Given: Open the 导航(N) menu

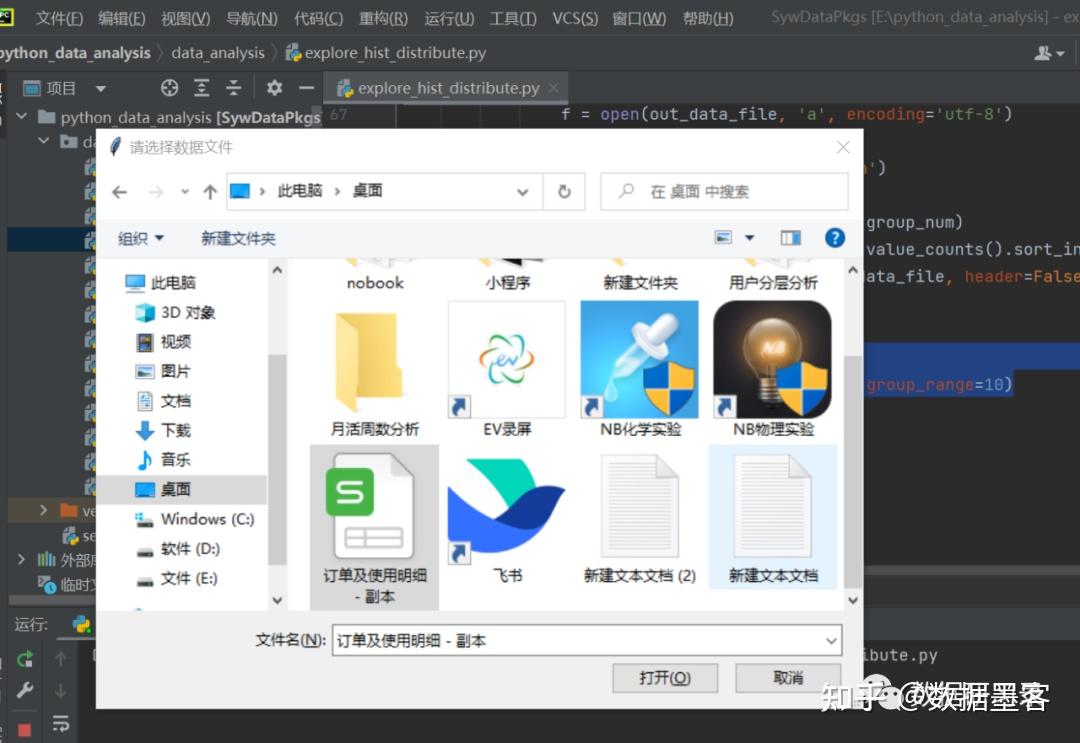Looking at the screenshot, I should click(252, 19).
